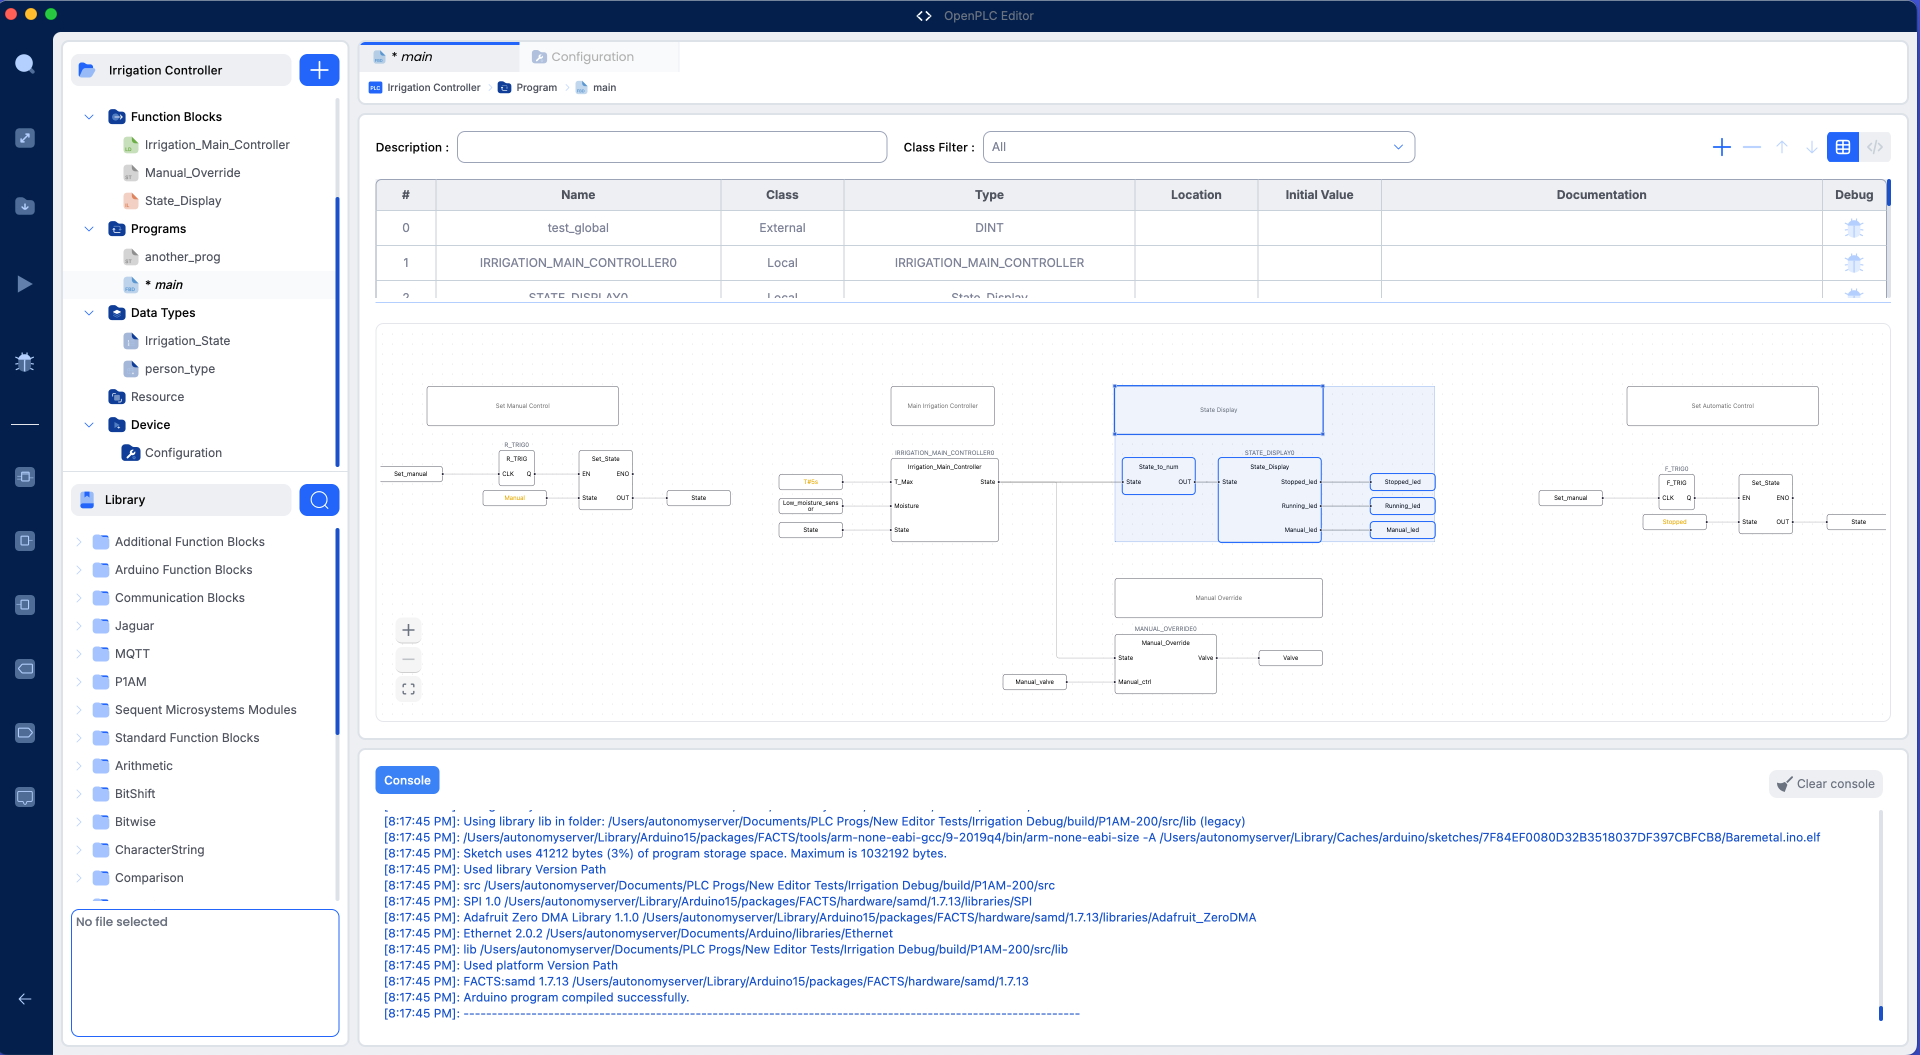Switch variables to code view
The image size is (1920, 1055).
click(1875, 147)
